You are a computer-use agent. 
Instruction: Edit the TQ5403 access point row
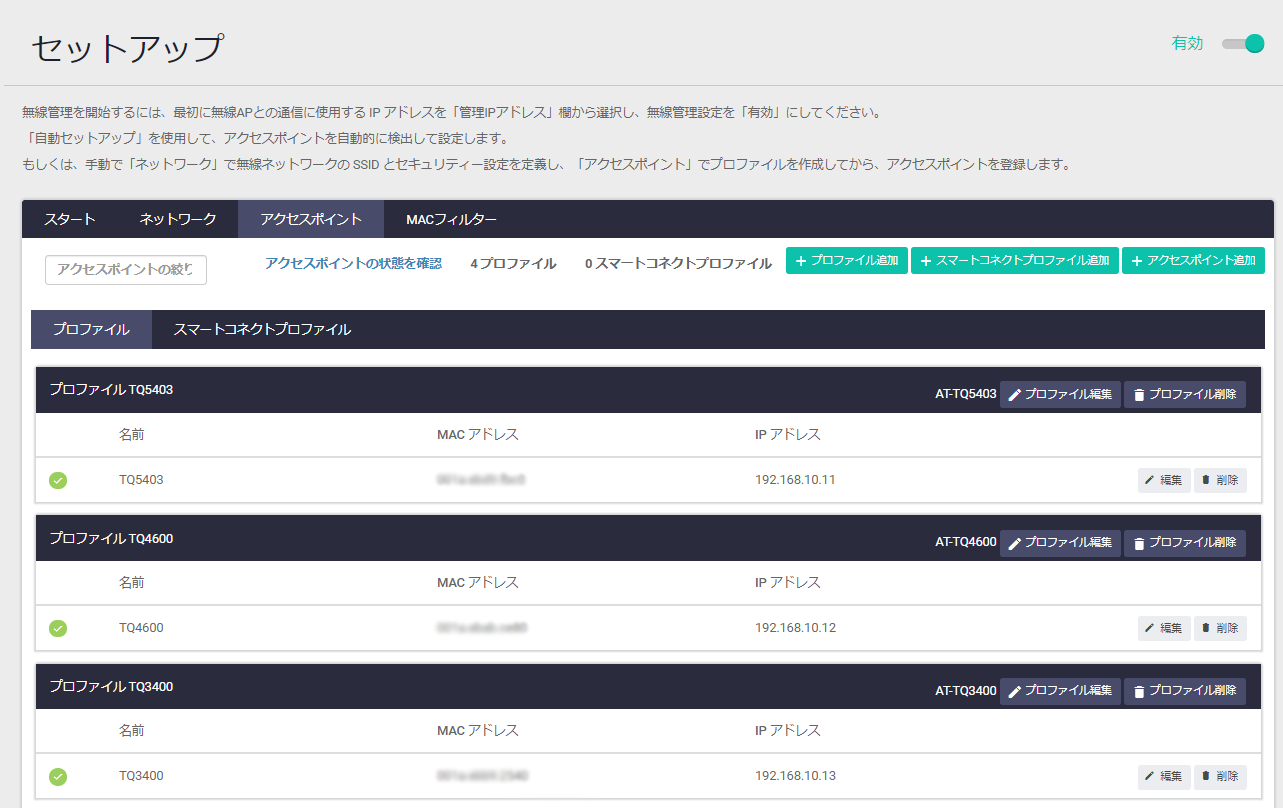pyautogui.click(x=1163, y=480)
